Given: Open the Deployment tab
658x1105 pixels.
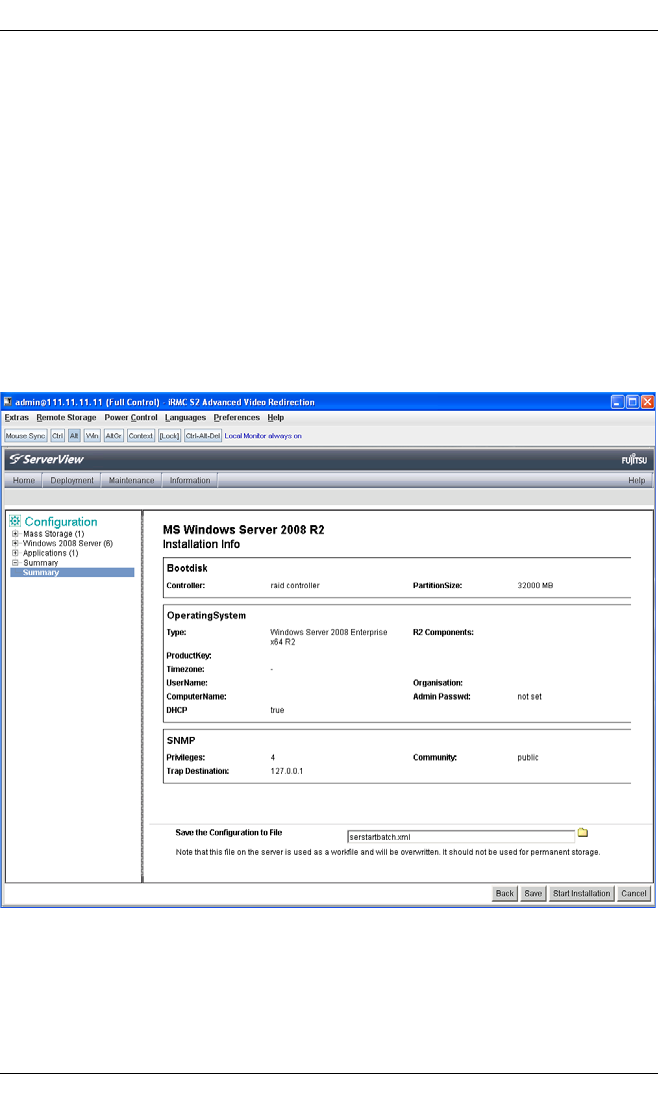Looking at the screenshot, I should pyautogui.click(x=72, y=481).
